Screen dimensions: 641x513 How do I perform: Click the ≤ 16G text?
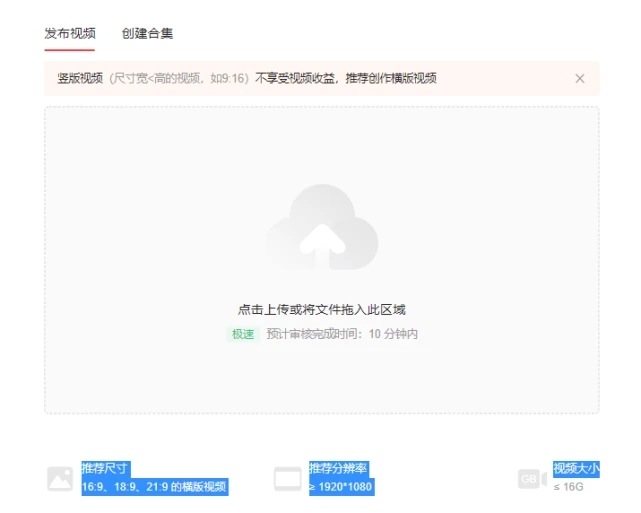[x=568, y=487]
